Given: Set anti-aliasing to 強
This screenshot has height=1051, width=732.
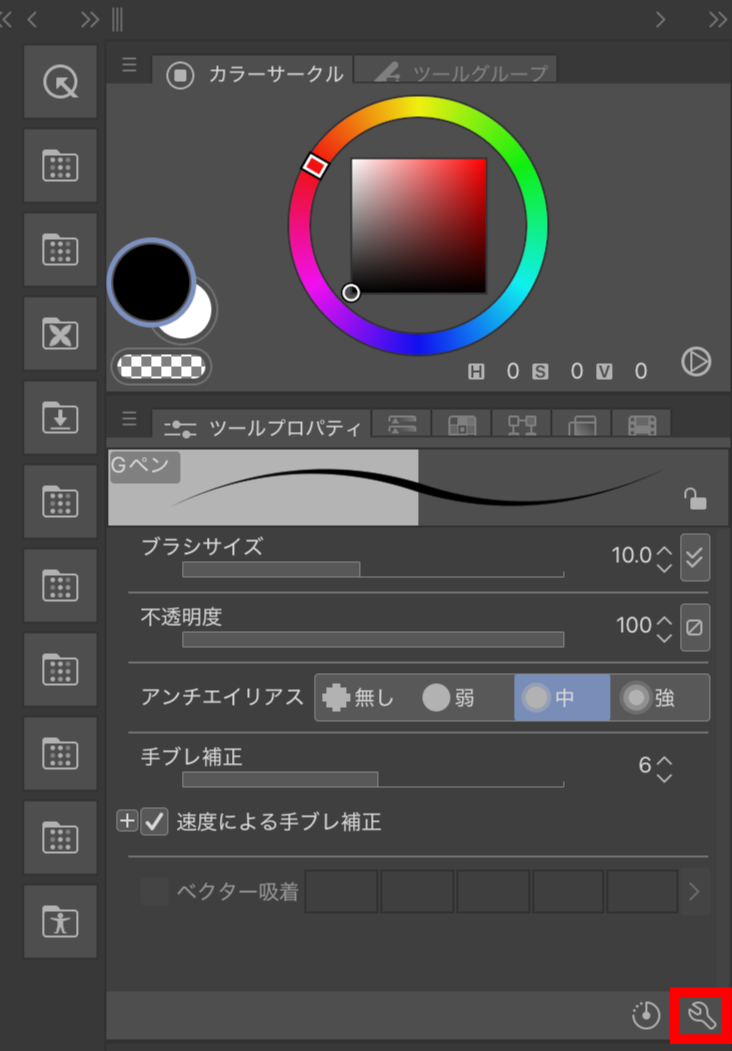Looking at the screenshot, I should pyautogui.click(x=660, y=698).
